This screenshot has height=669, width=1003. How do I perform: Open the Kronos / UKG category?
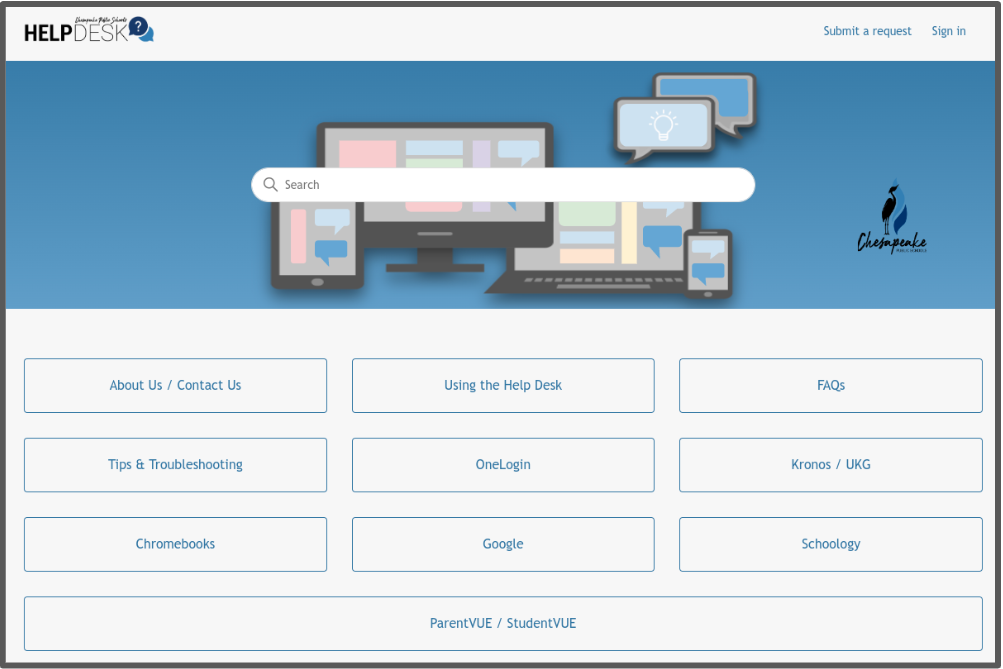coord(830,465)
